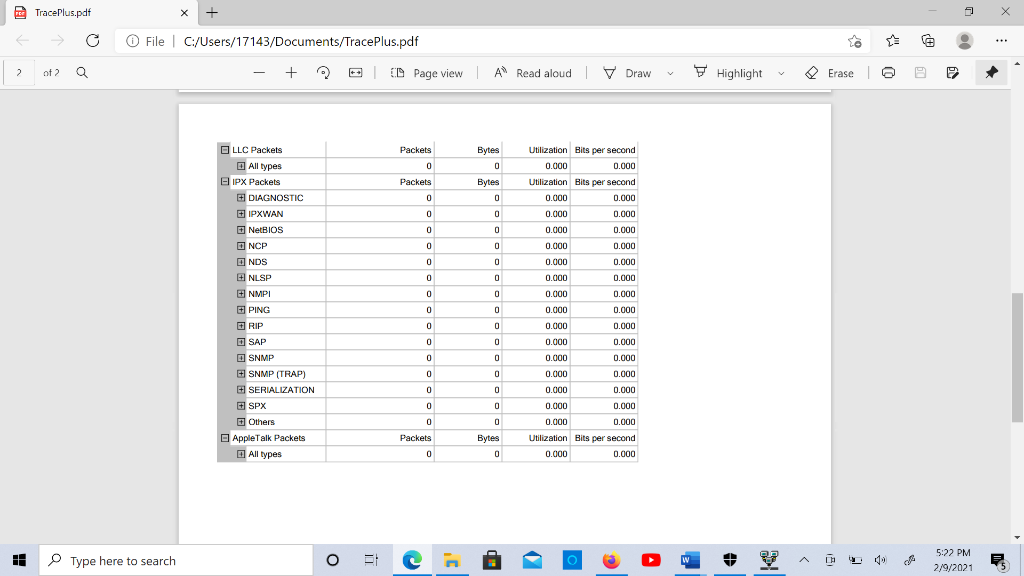Click the Save as icon
This screenshot has height=576, width=1024.
tap(951, 72)
